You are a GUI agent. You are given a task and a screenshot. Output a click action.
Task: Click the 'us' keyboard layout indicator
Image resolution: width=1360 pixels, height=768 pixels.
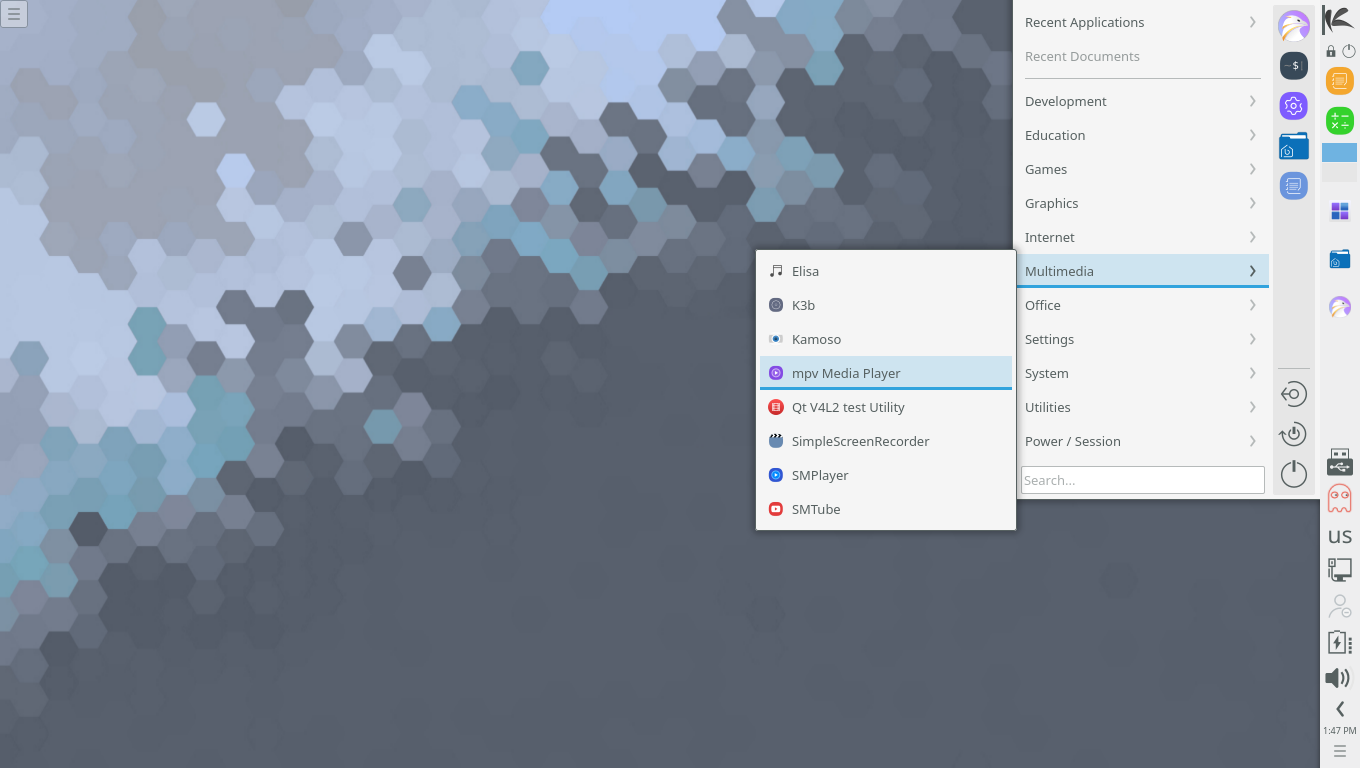pyautogui.click(x=1340, y=536)
